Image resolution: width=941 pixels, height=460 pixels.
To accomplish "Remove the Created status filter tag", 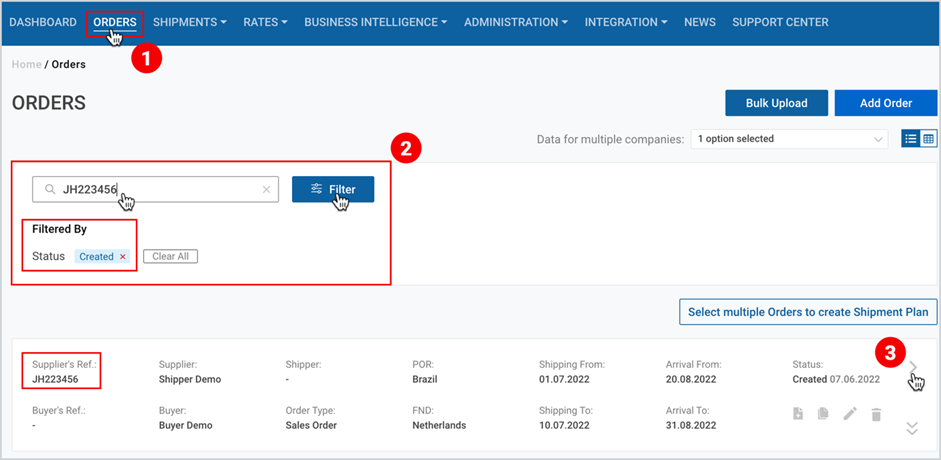I will coord(122,257).
